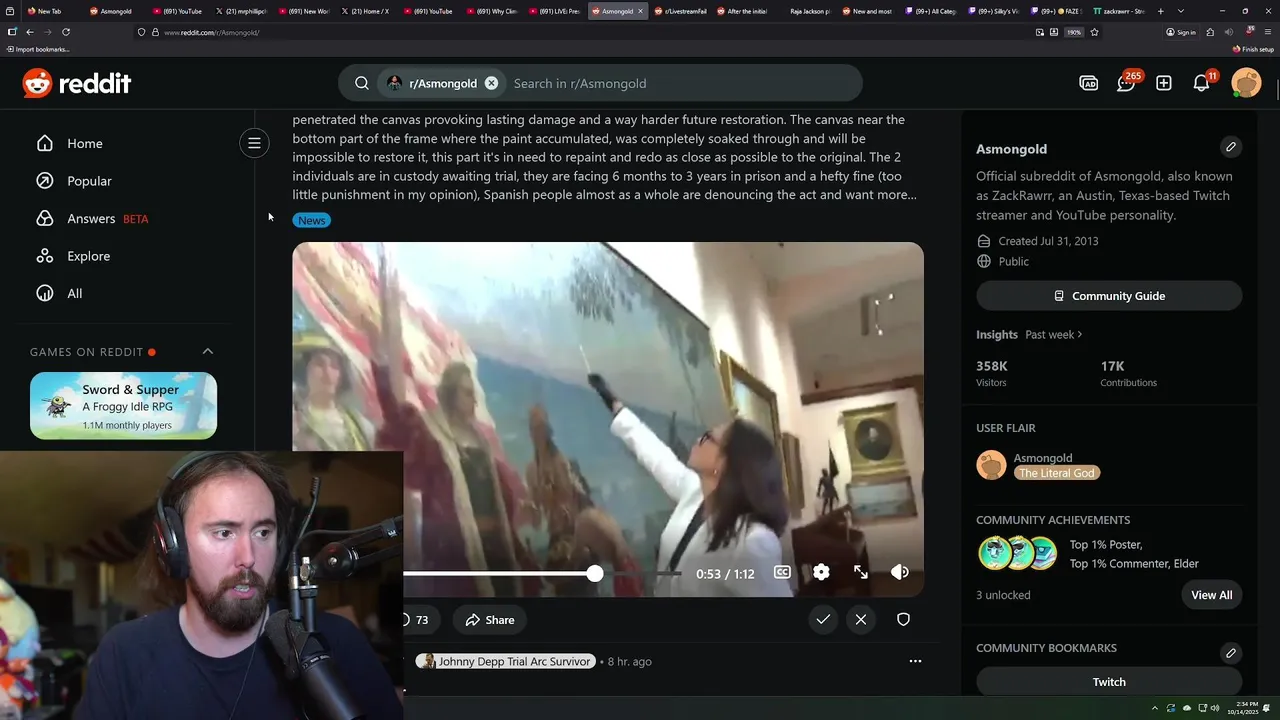Open notifications bell with 11 badge
Viewport: 1280px width, 720px height.
click(1202, 83)
